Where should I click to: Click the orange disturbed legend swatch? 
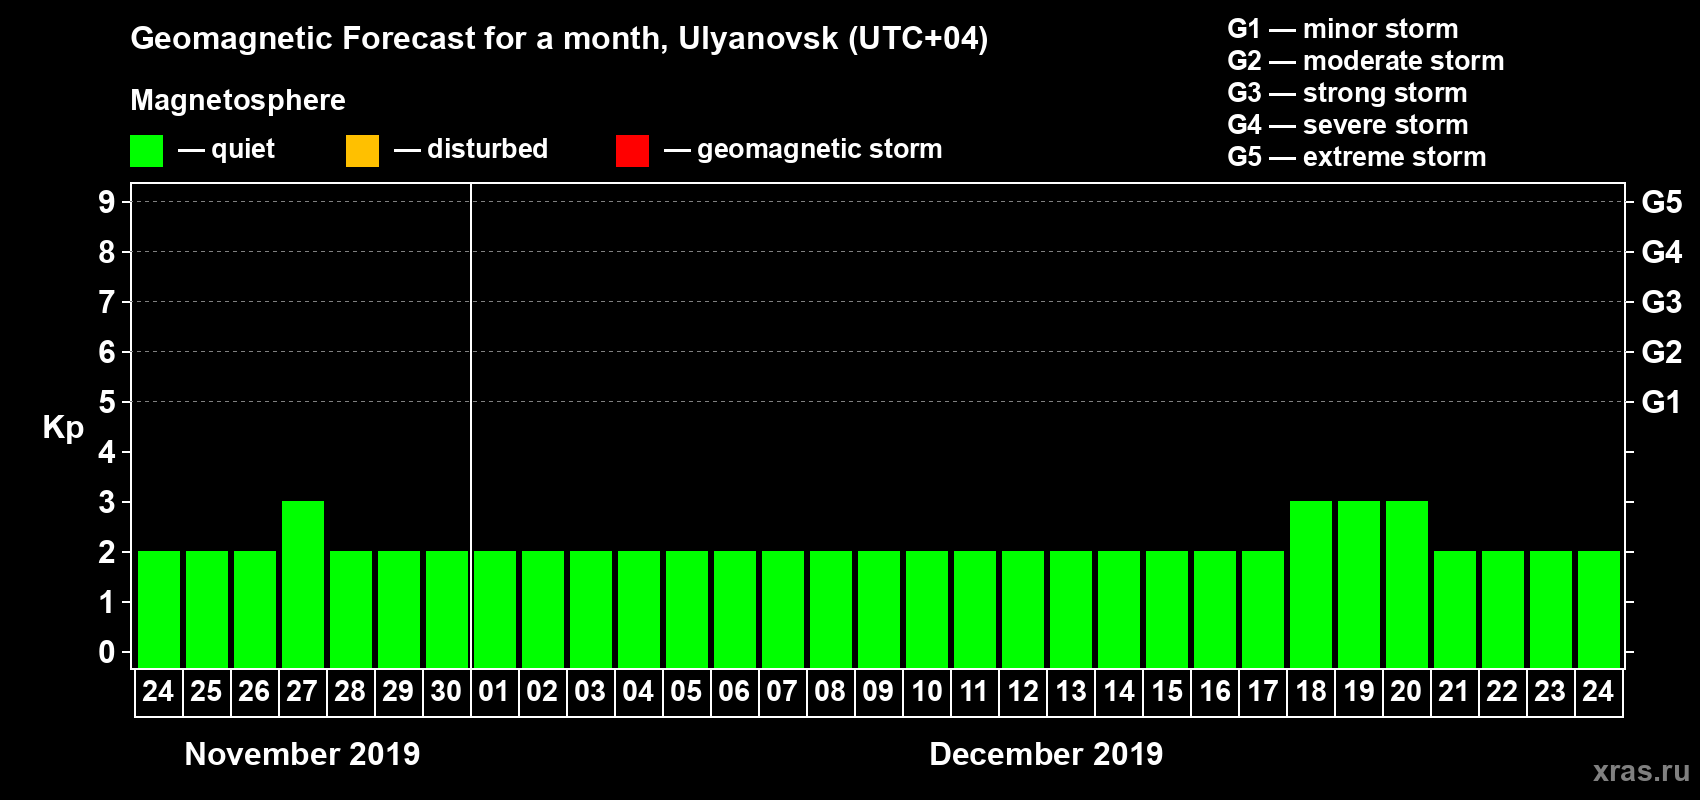[362, 151]
